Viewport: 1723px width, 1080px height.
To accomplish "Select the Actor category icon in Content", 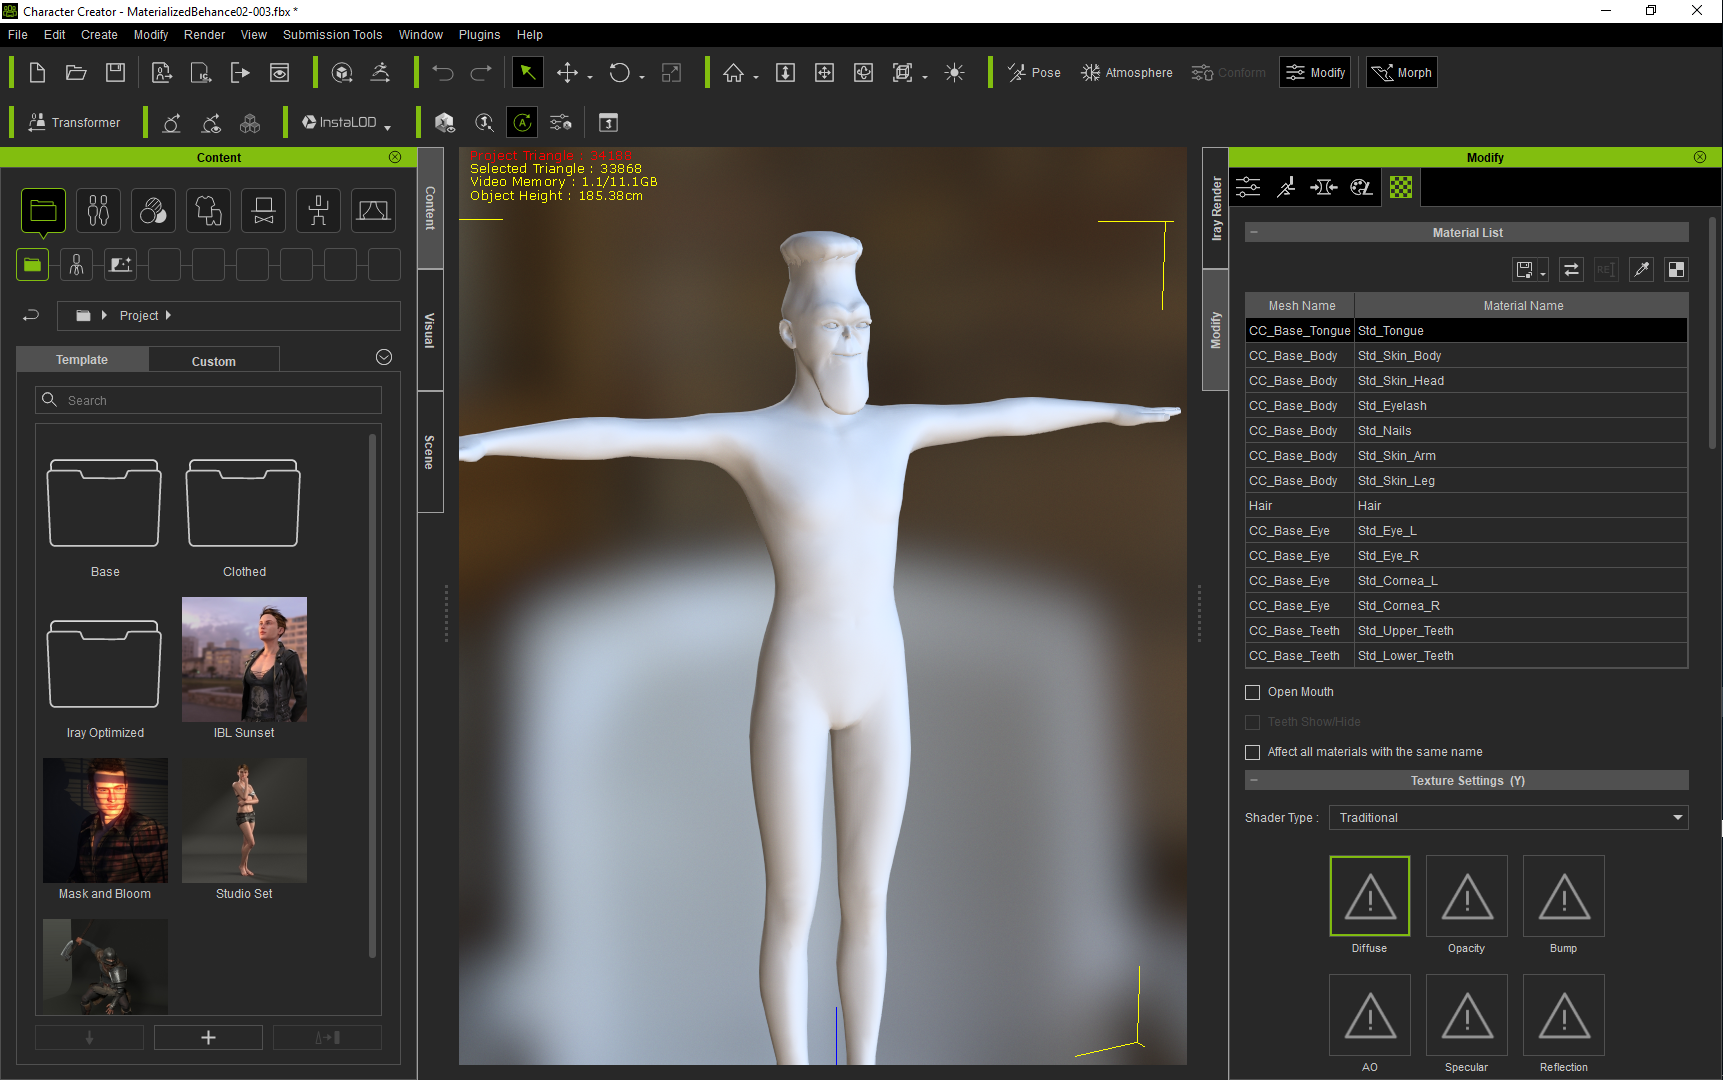I will tap(98, 211).
